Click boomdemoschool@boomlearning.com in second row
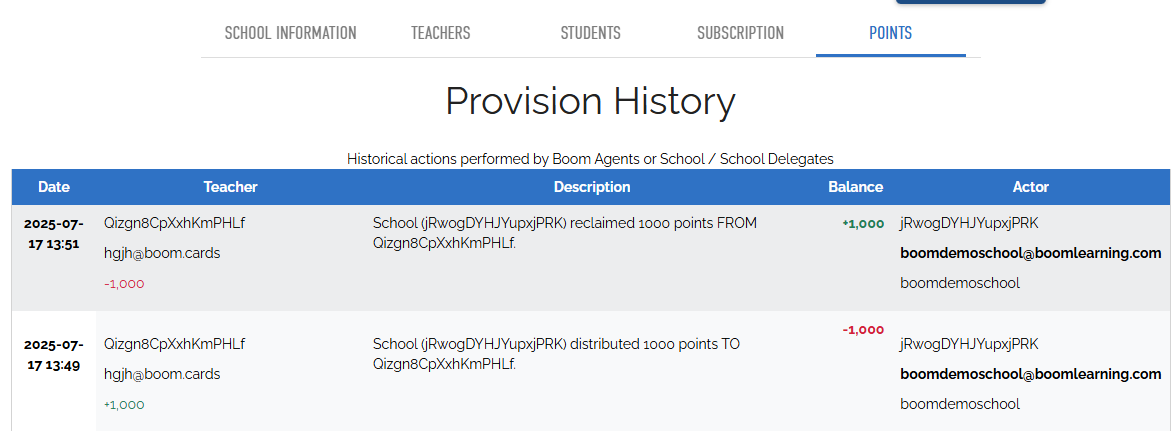1173x431 pixels. [x=1031, y=374]
